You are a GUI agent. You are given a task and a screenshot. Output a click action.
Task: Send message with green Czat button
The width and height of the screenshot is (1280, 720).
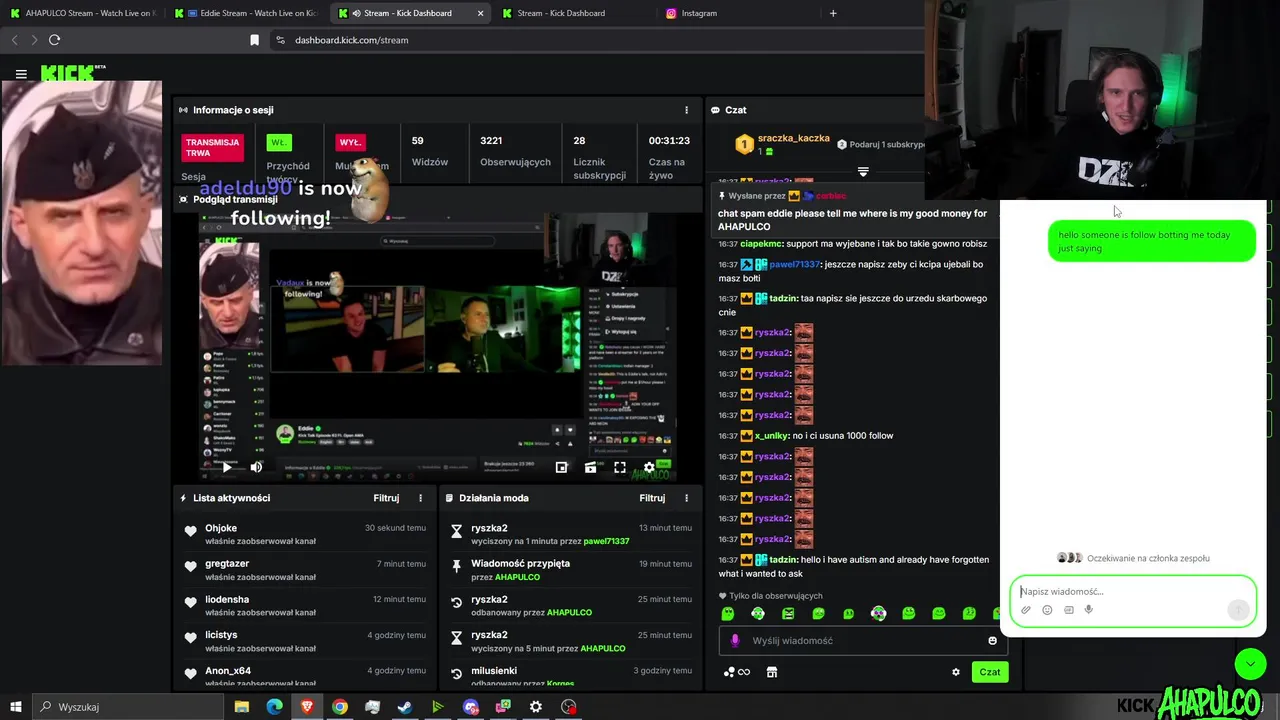tap(989, 672)
